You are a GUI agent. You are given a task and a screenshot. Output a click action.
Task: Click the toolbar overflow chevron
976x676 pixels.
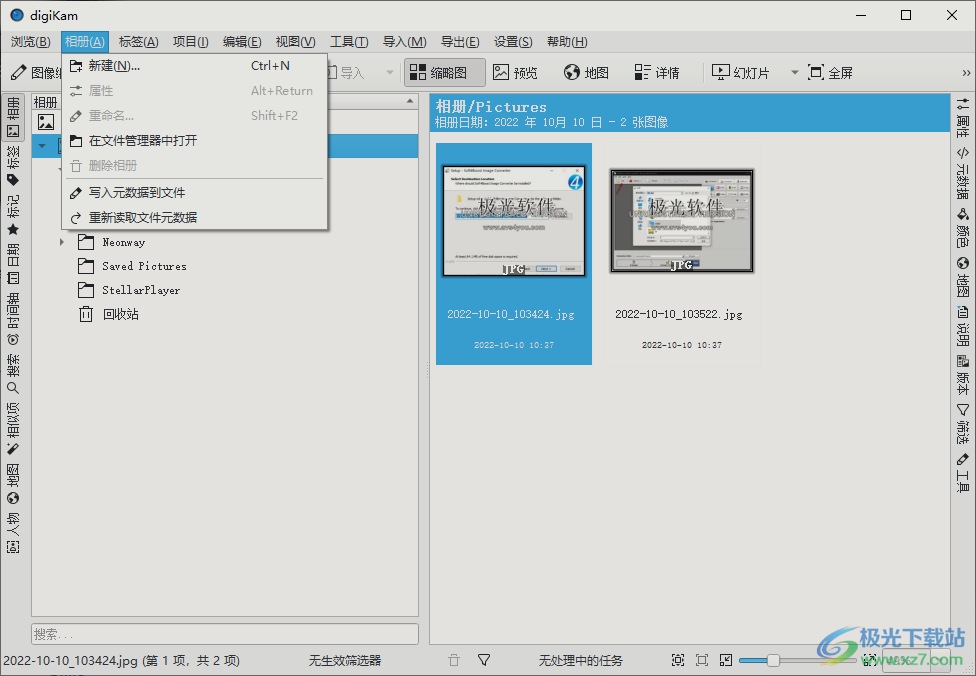(x=966, y=72)
